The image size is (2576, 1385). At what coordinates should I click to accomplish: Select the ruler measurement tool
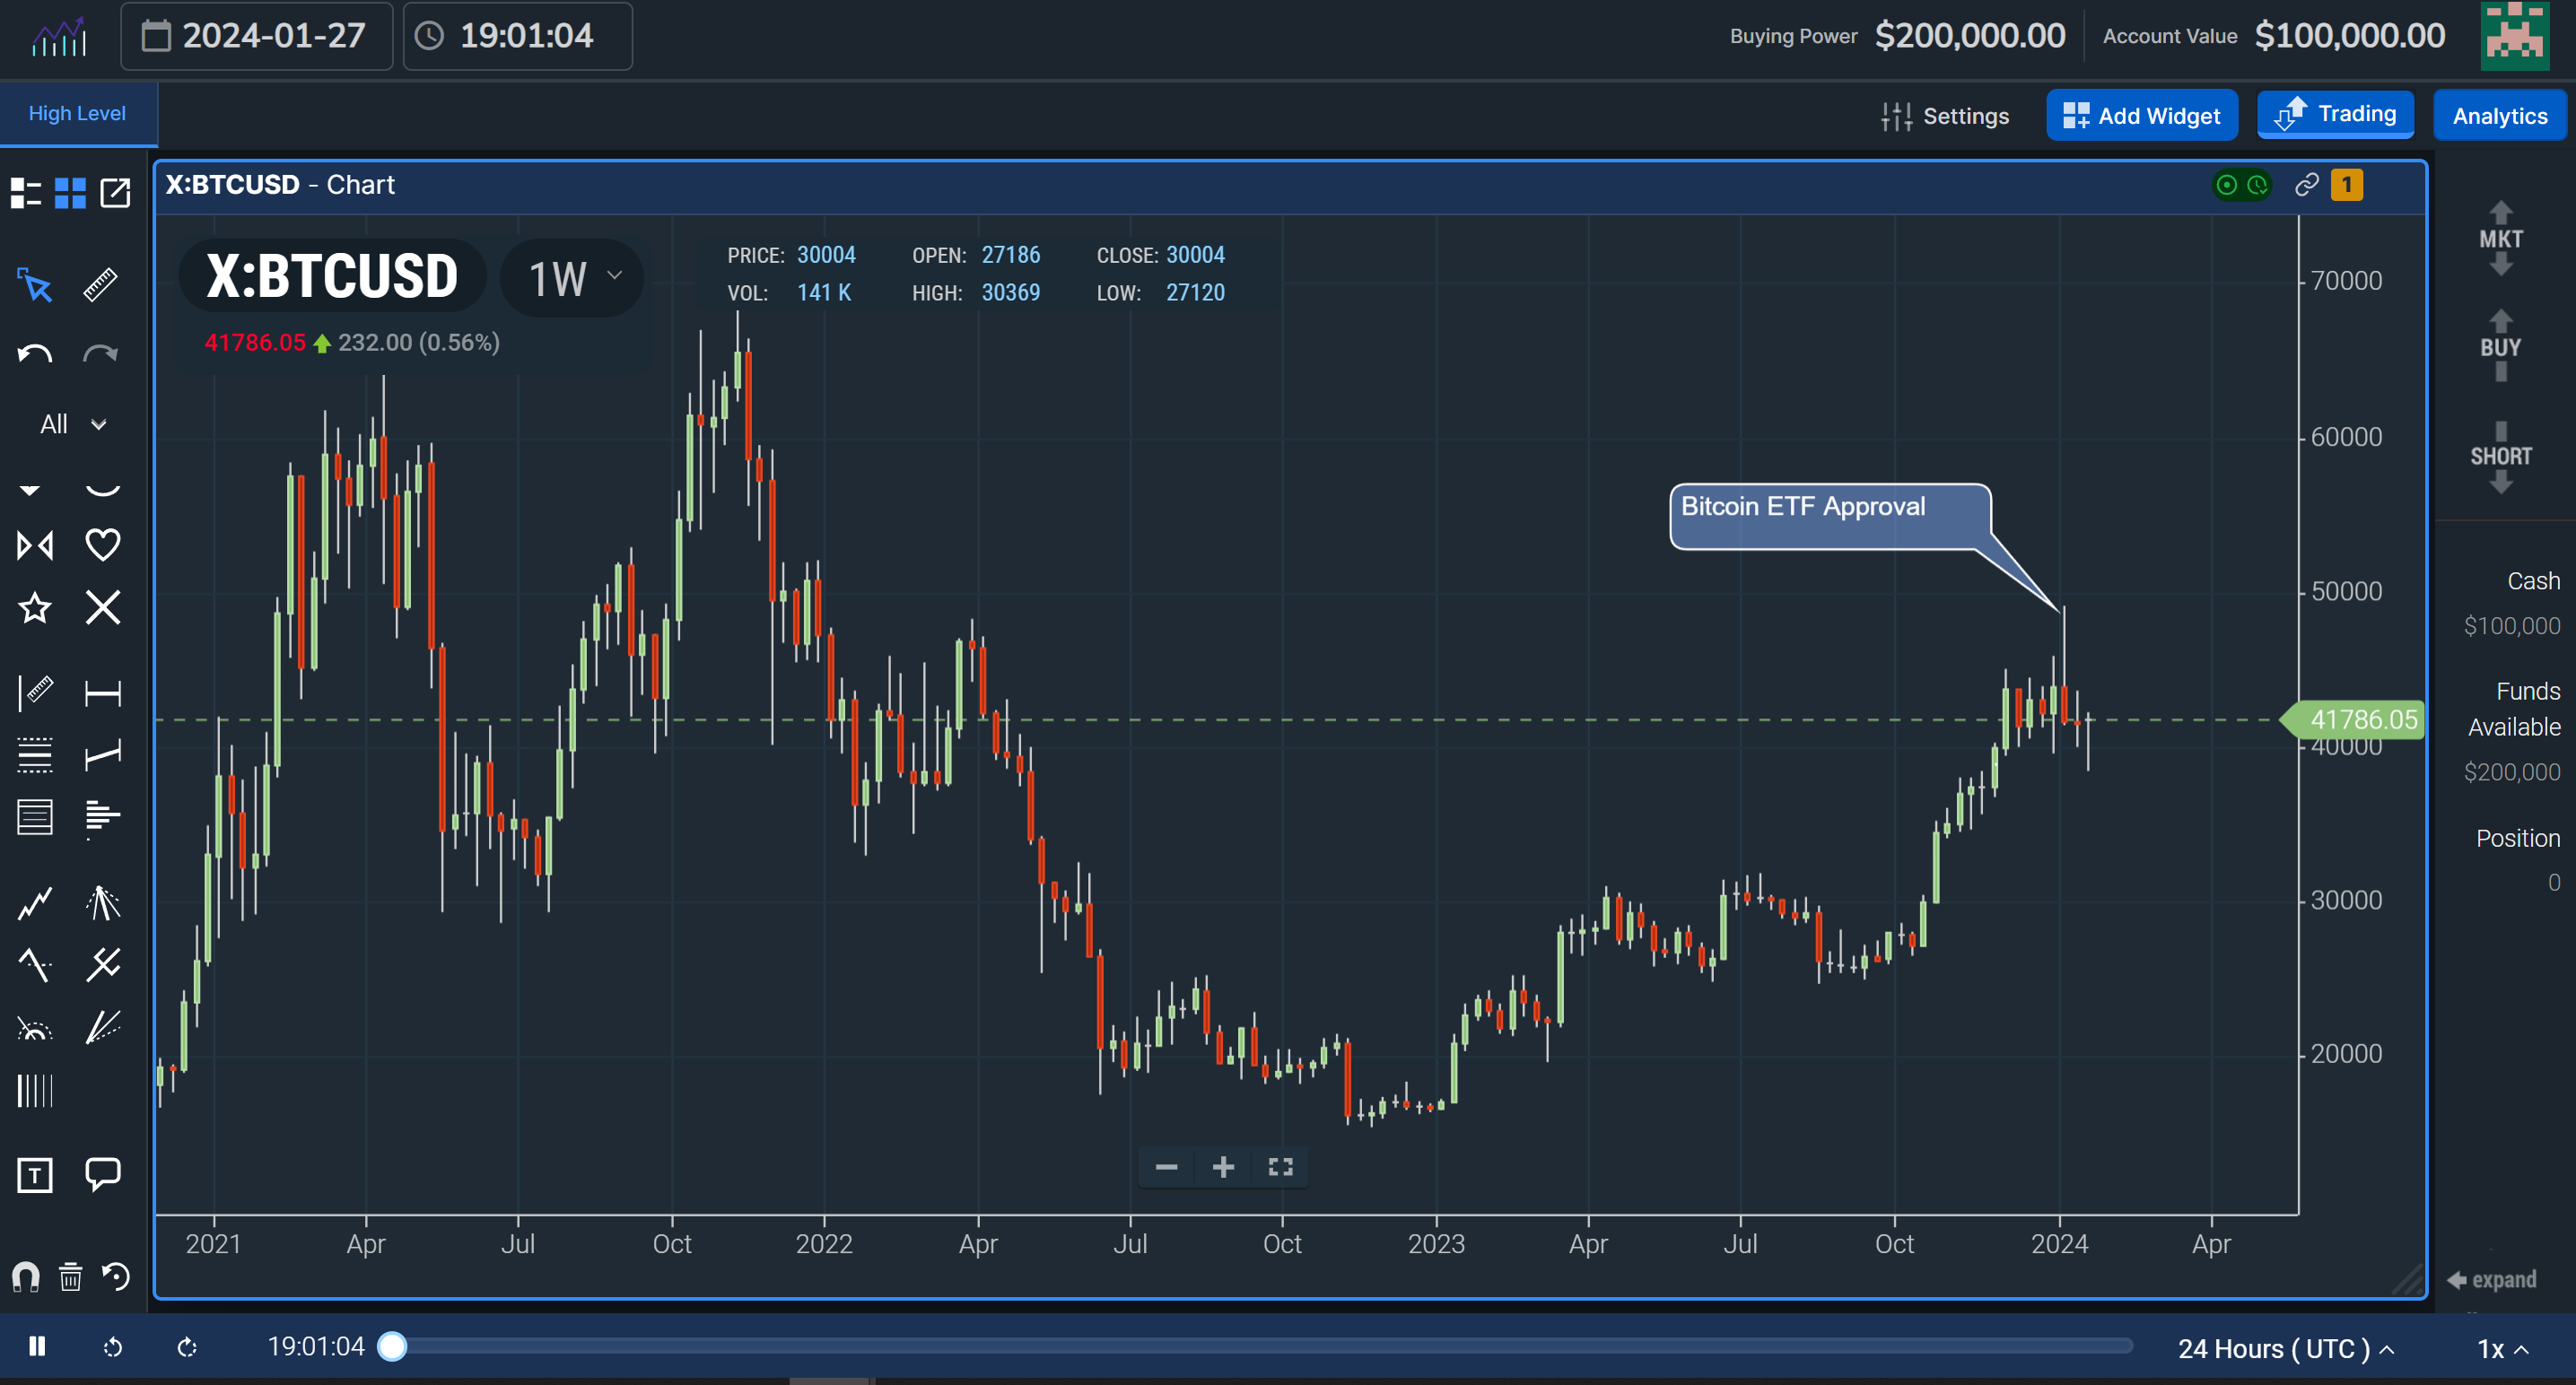click(x=101, y=285)
